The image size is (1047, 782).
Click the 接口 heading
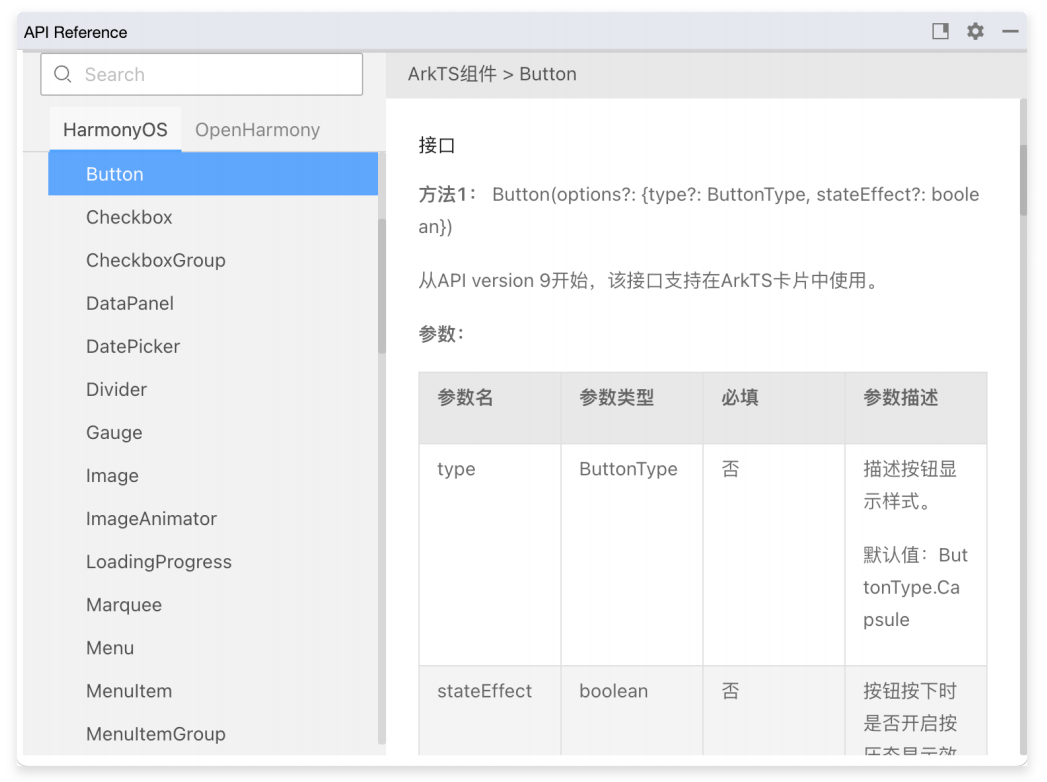pos(437,146)
